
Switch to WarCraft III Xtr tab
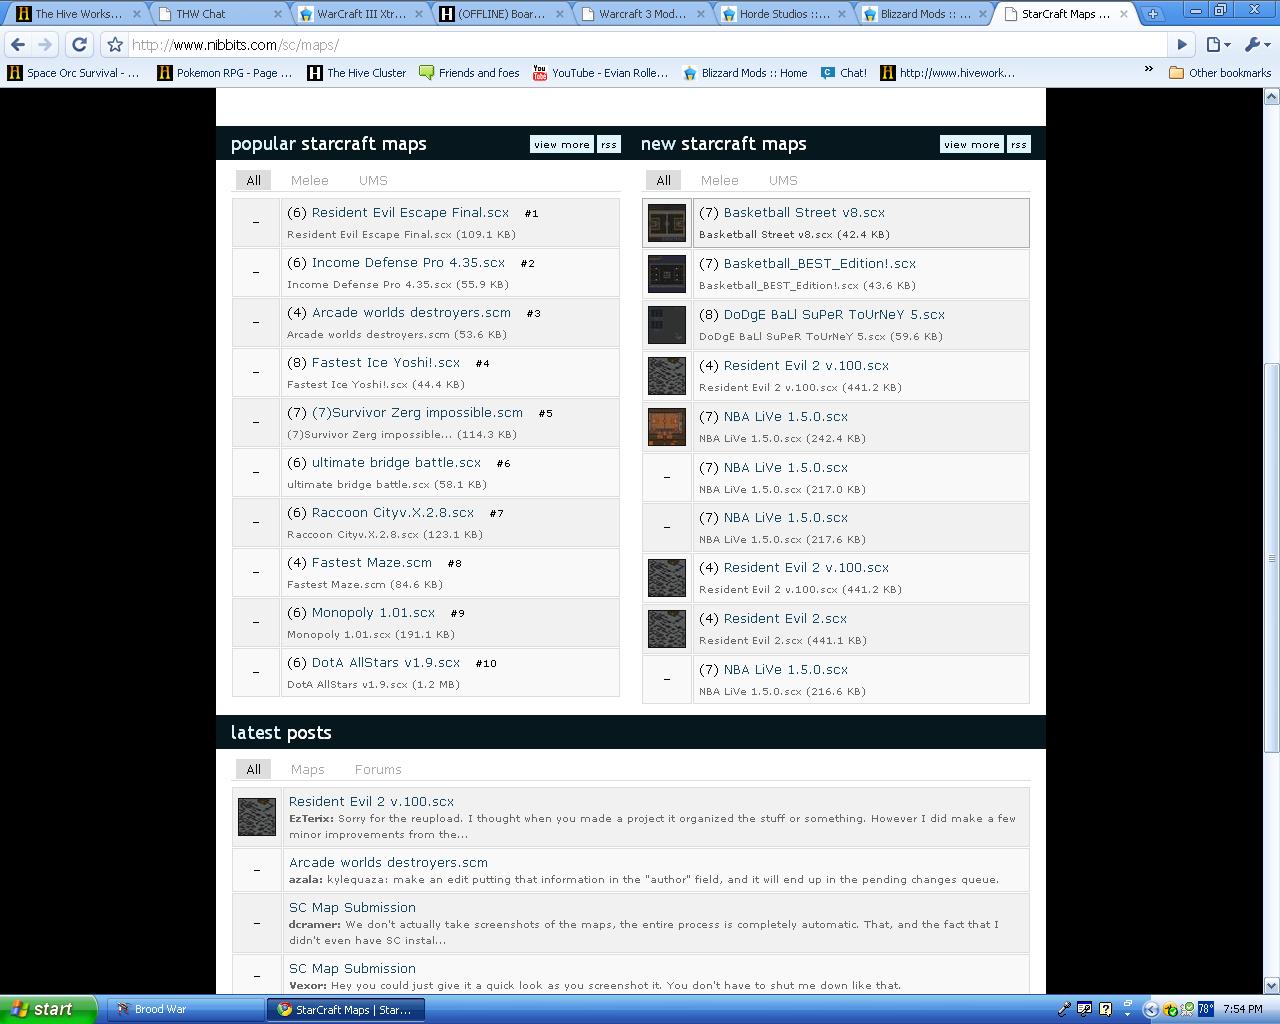[360, 14]
